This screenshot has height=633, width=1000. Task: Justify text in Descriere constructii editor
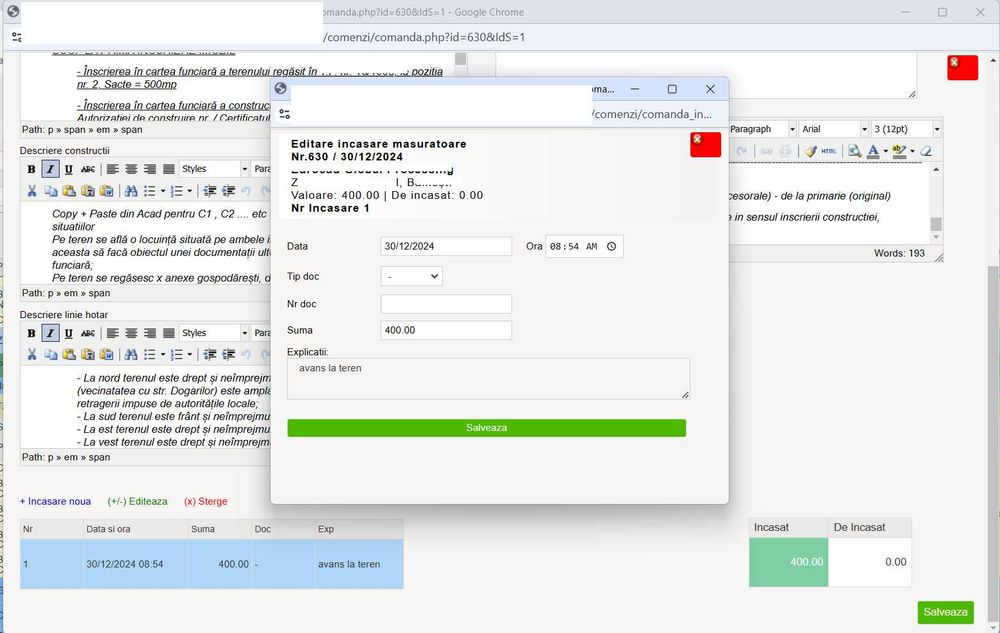coord(168,169)
